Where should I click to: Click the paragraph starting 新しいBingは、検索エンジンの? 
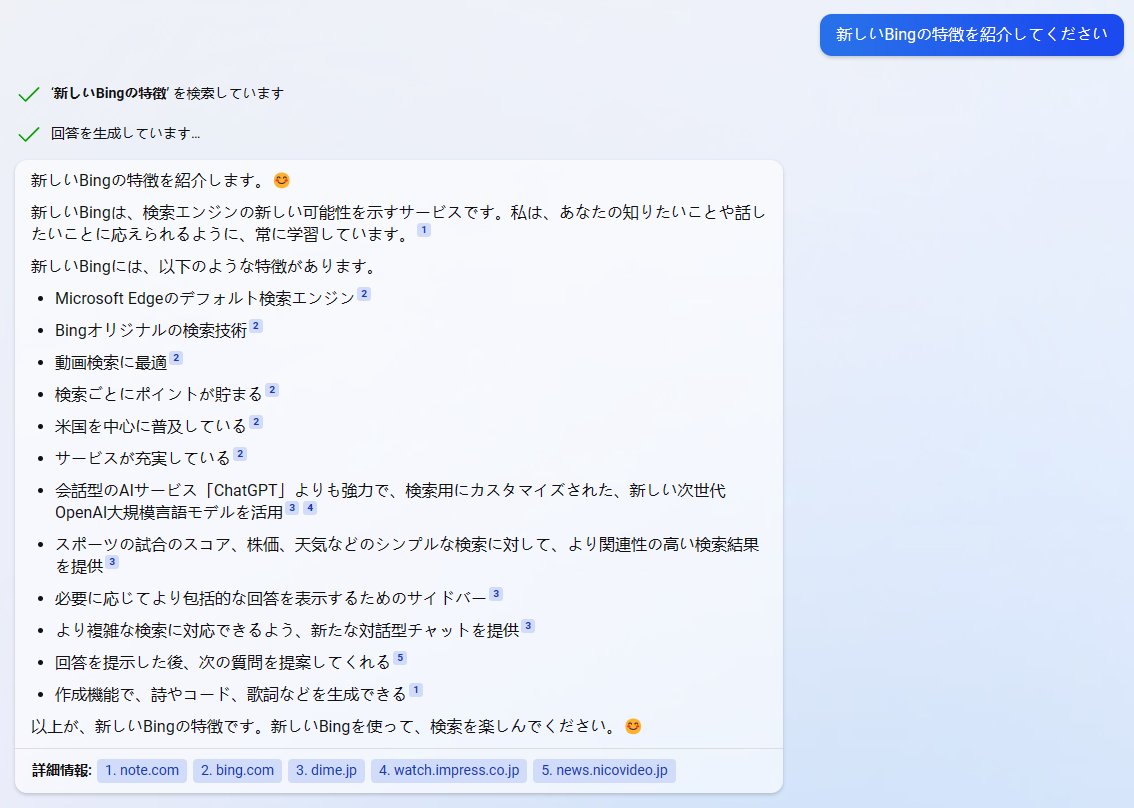point(398,224)
